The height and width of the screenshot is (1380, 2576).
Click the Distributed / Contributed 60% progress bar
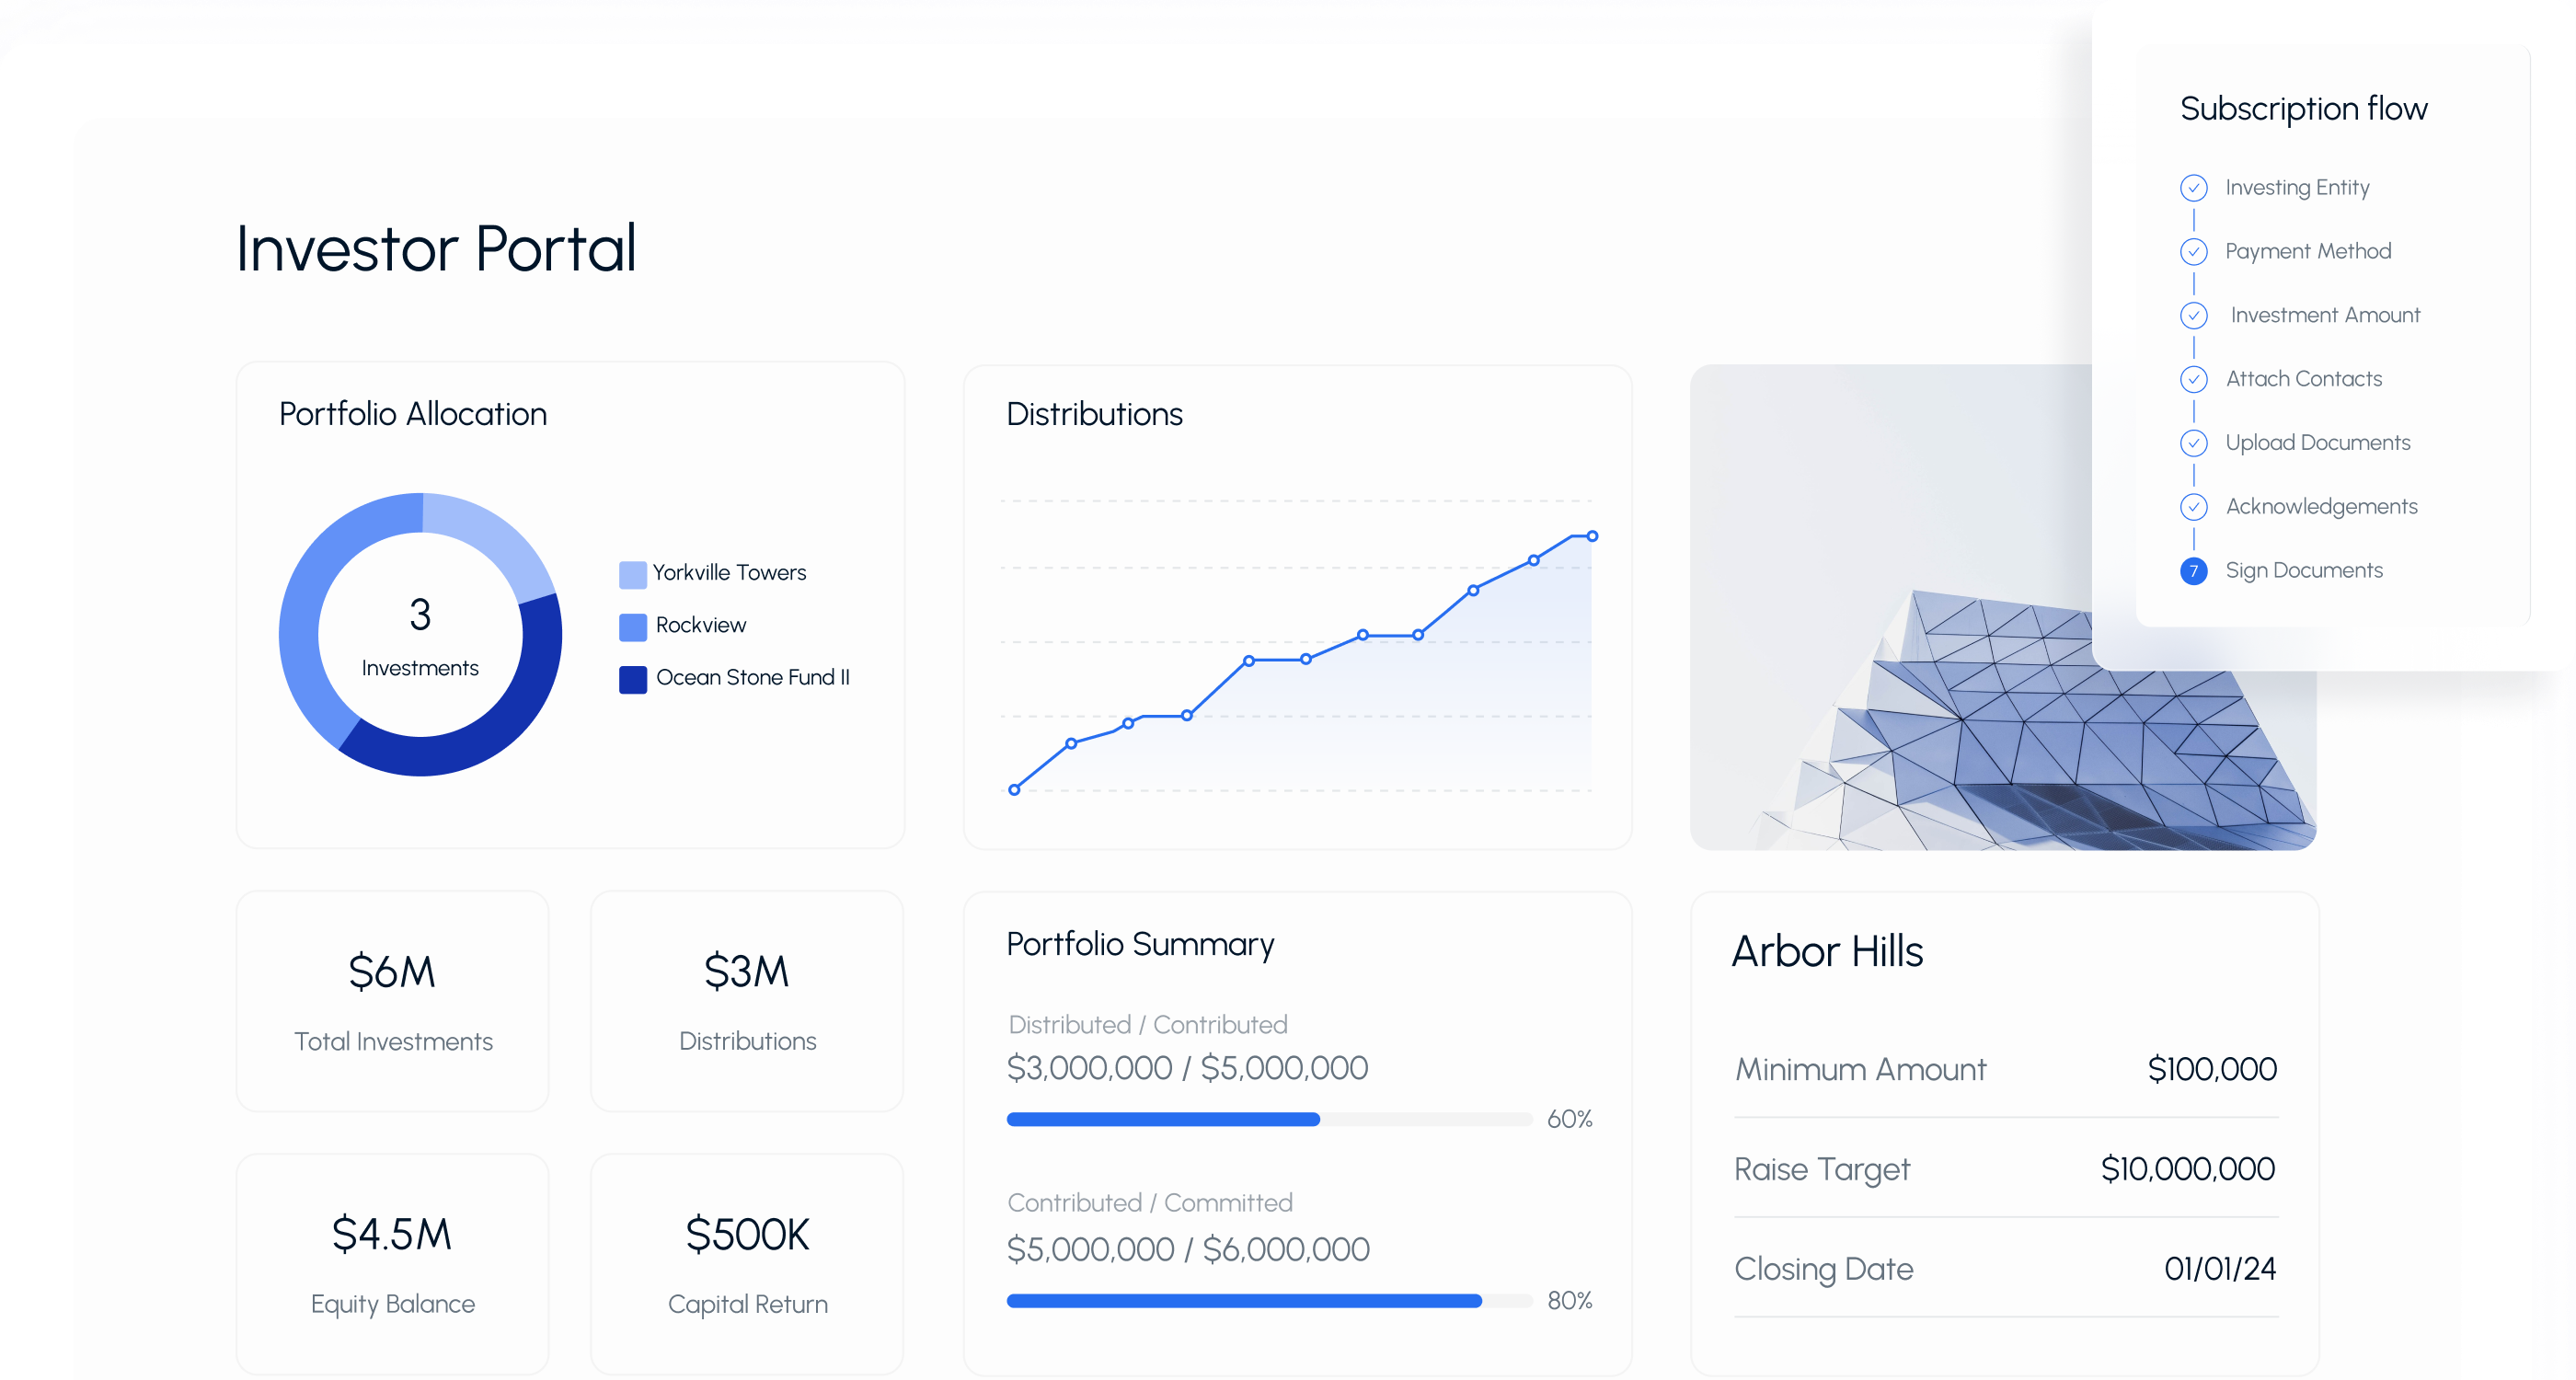[x=1268, y=1119]
